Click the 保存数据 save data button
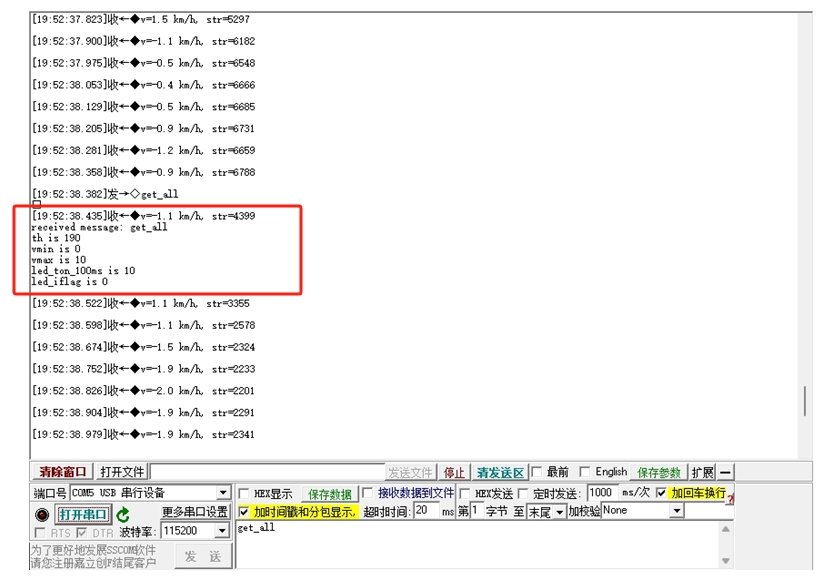This screenshot has width=818, height=580. click(329, 494)
